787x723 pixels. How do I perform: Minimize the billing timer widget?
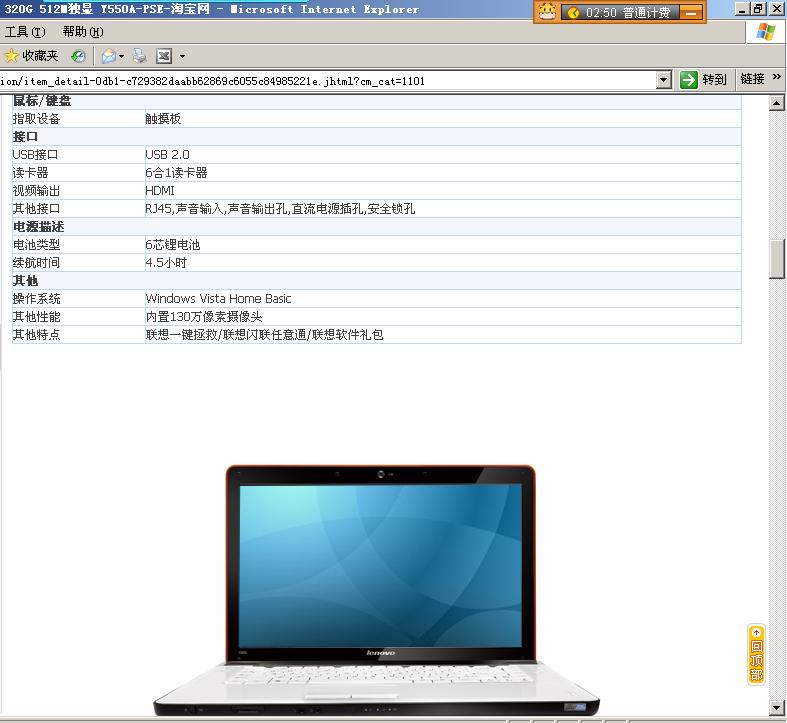691,13
